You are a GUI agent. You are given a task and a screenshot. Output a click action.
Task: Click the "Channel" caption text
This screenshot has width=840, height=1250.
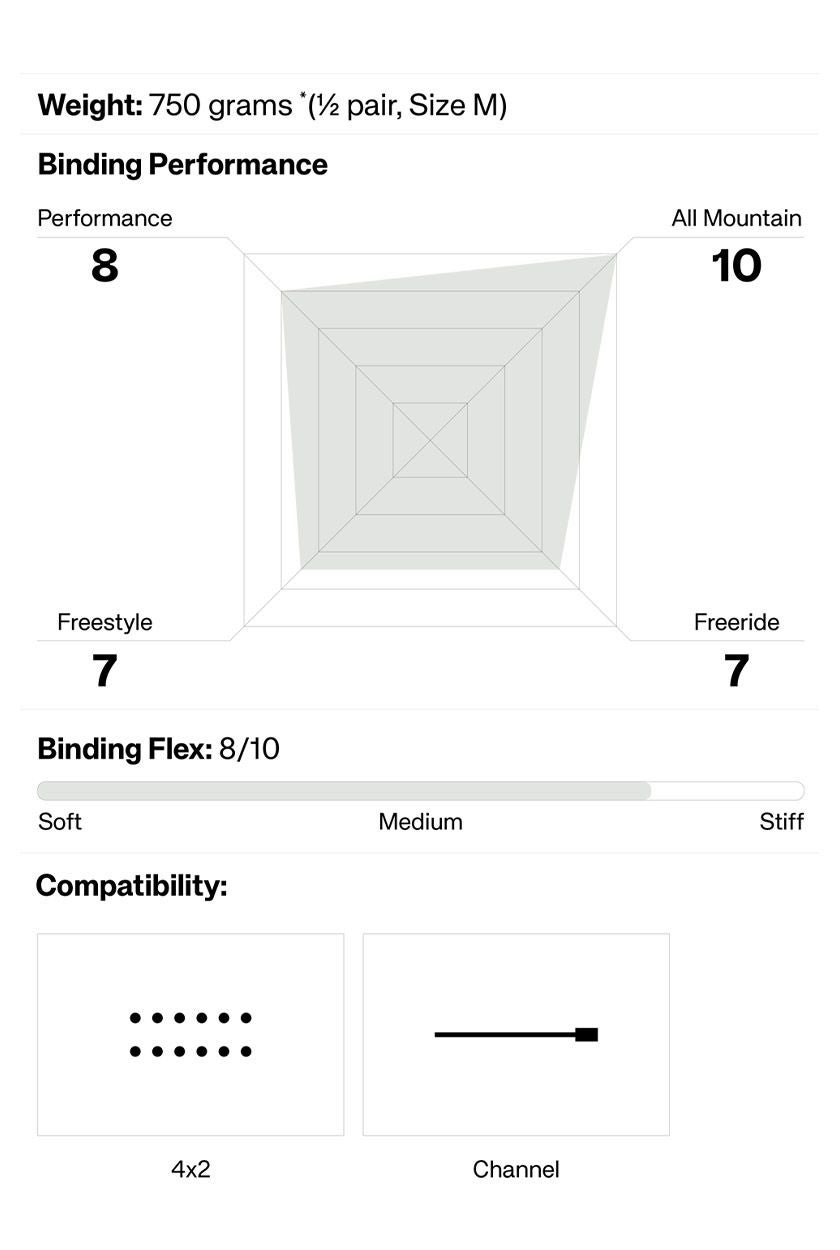[x=516, y=1169]
